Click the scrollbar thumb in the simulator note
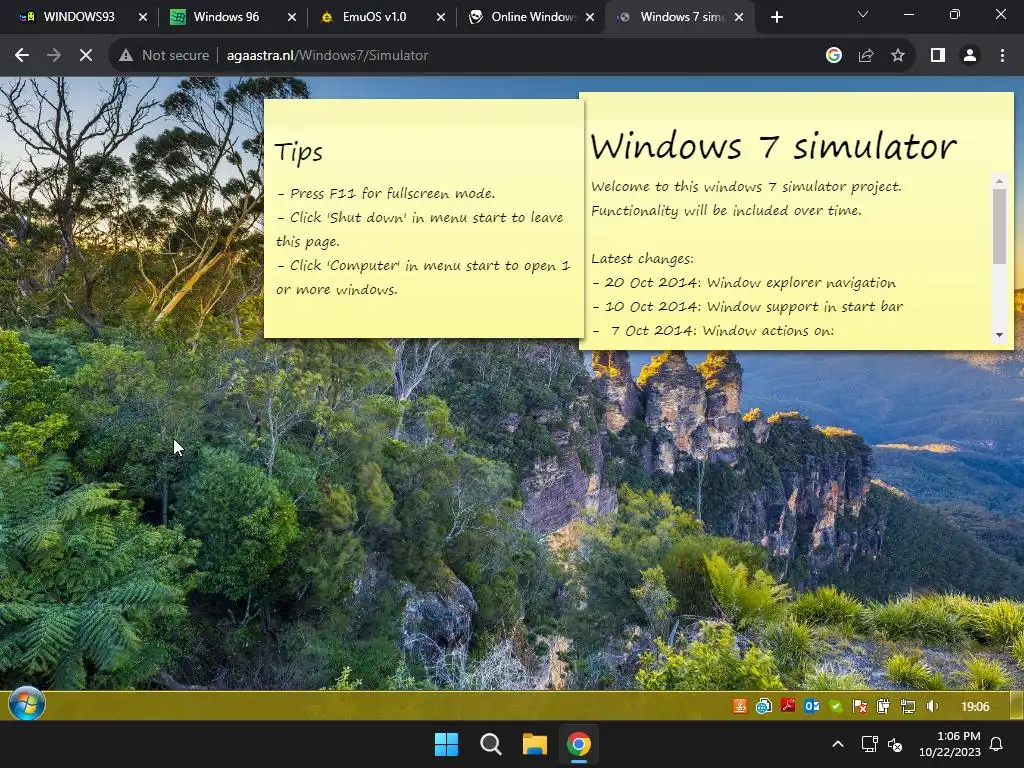The height and width of the screenshot is (768, 1024). tap(999, 226)
